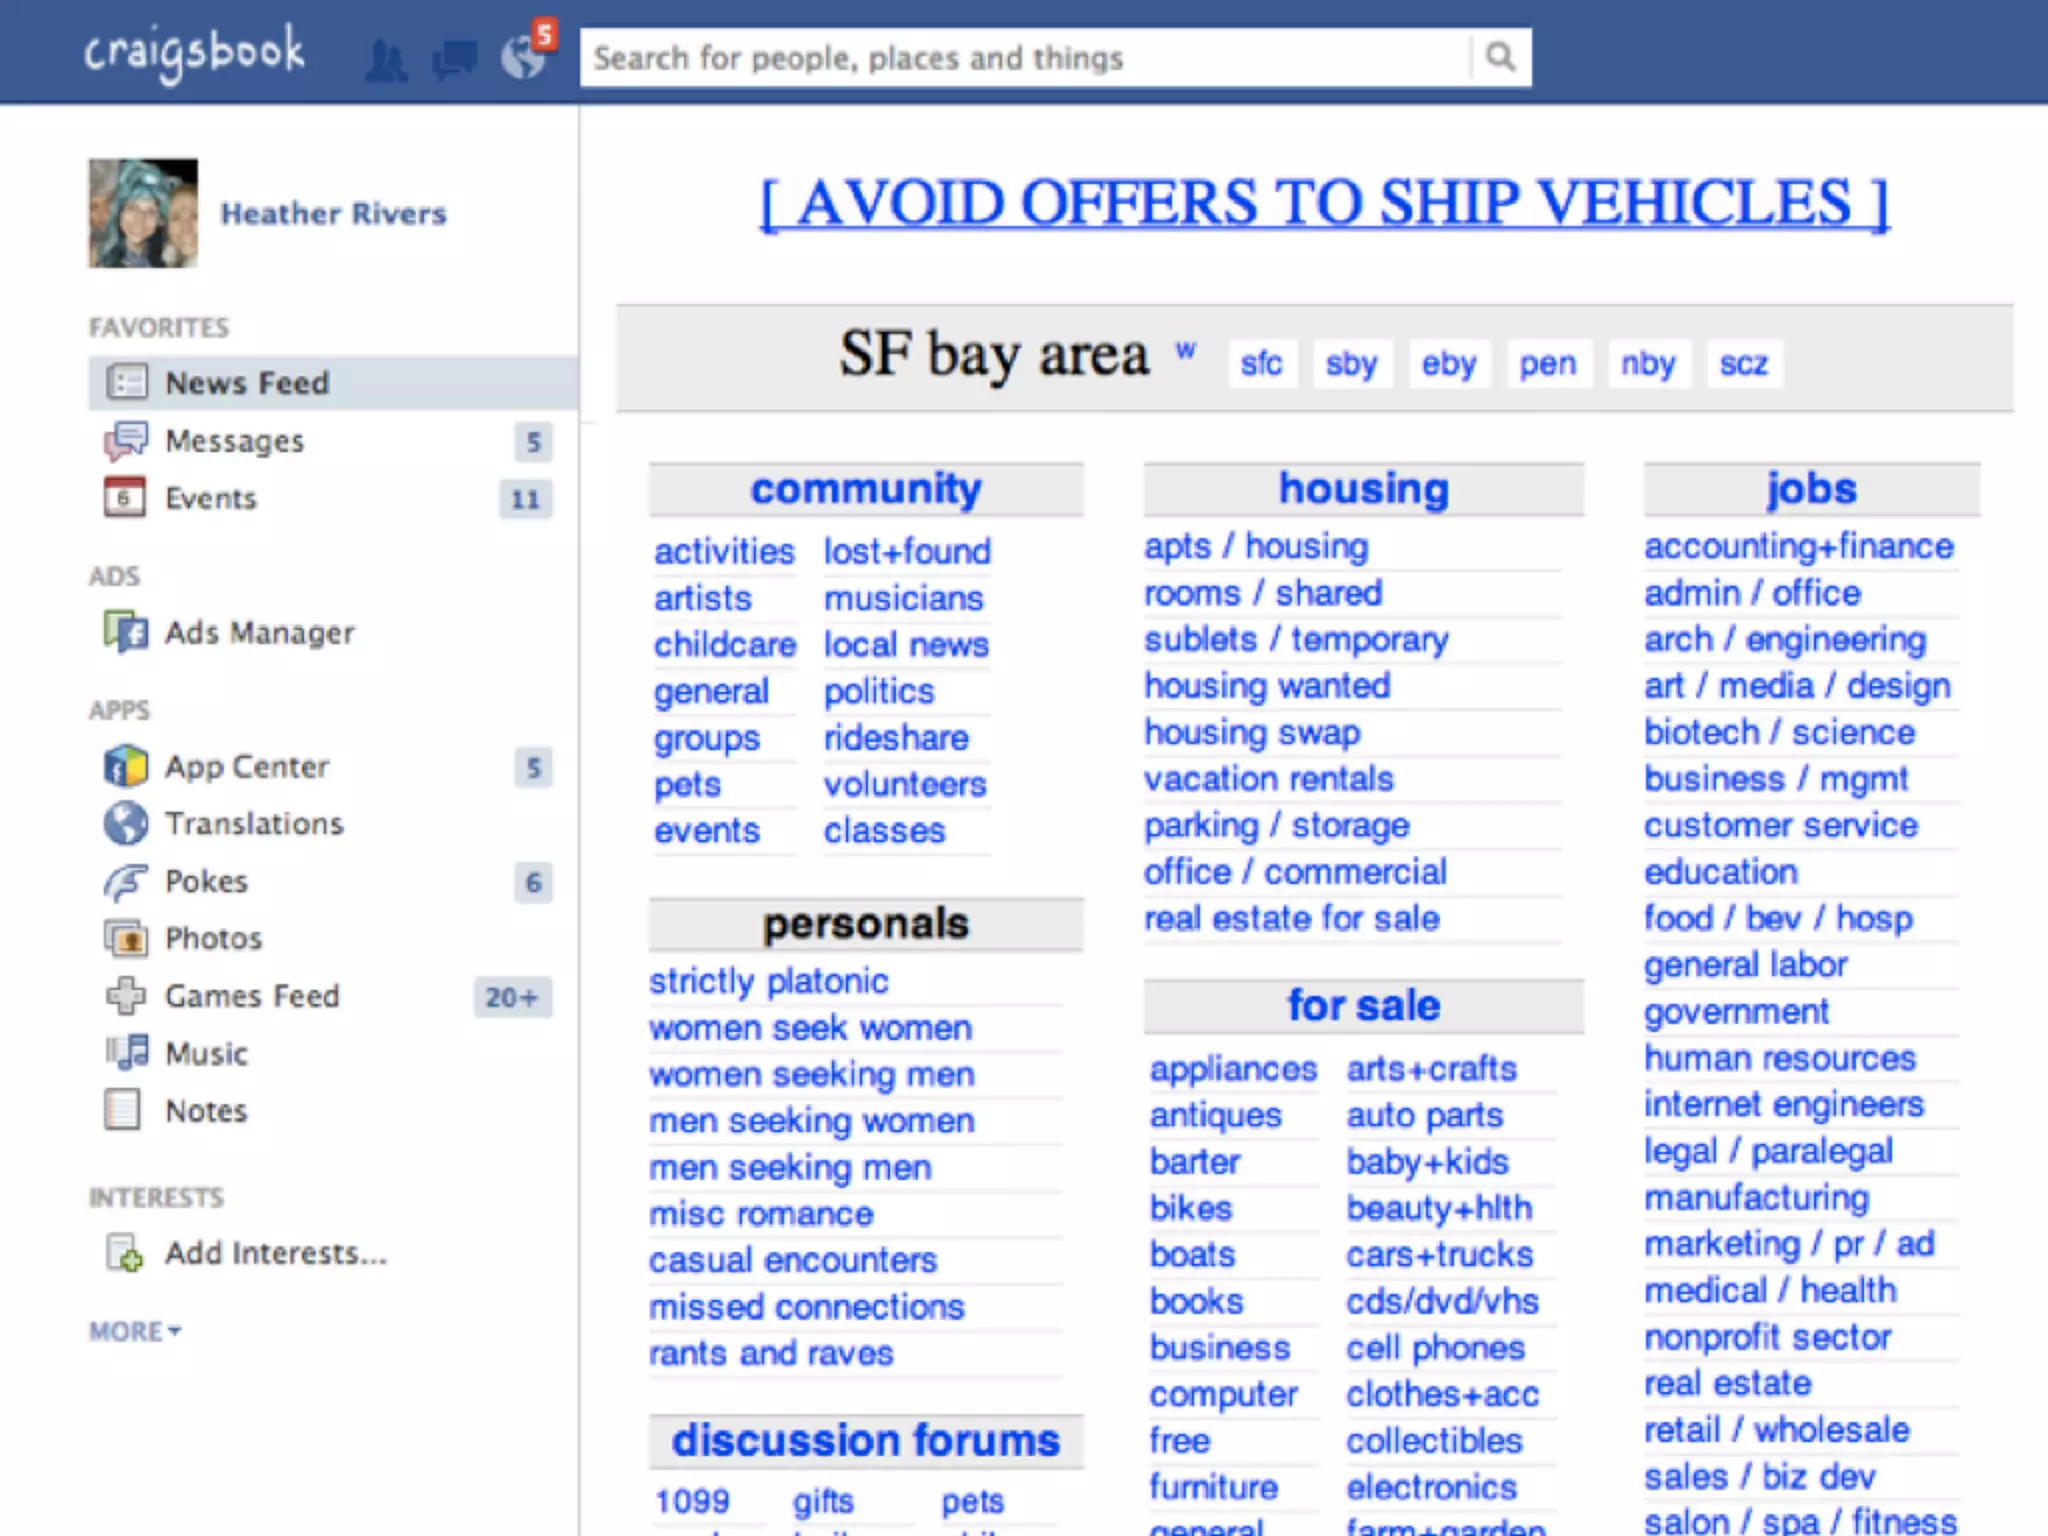Open strictly platonic personals
2048x1536 pixels.
click(768, 981)
